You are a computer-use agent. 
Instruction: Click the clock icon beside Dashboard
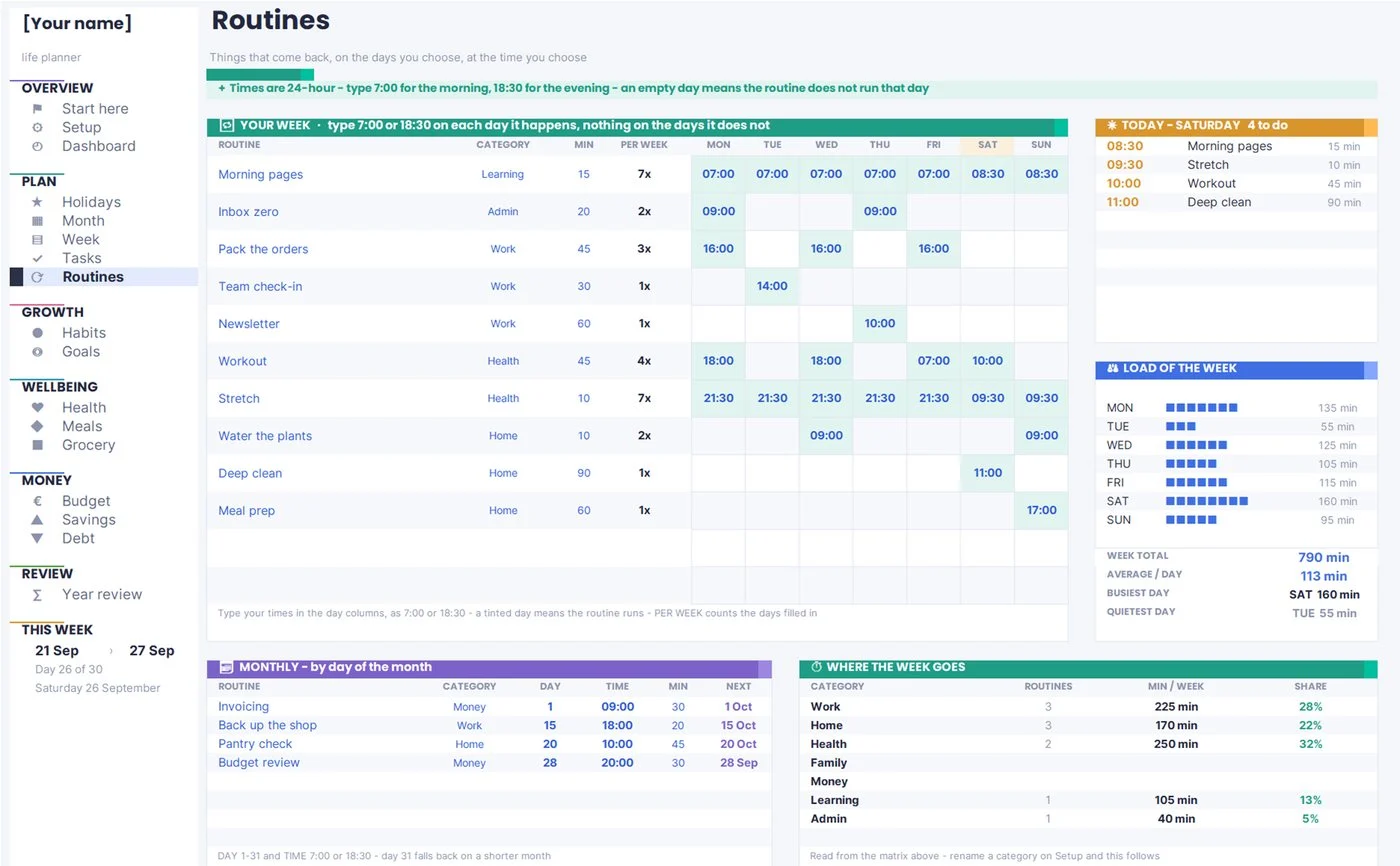37,146
